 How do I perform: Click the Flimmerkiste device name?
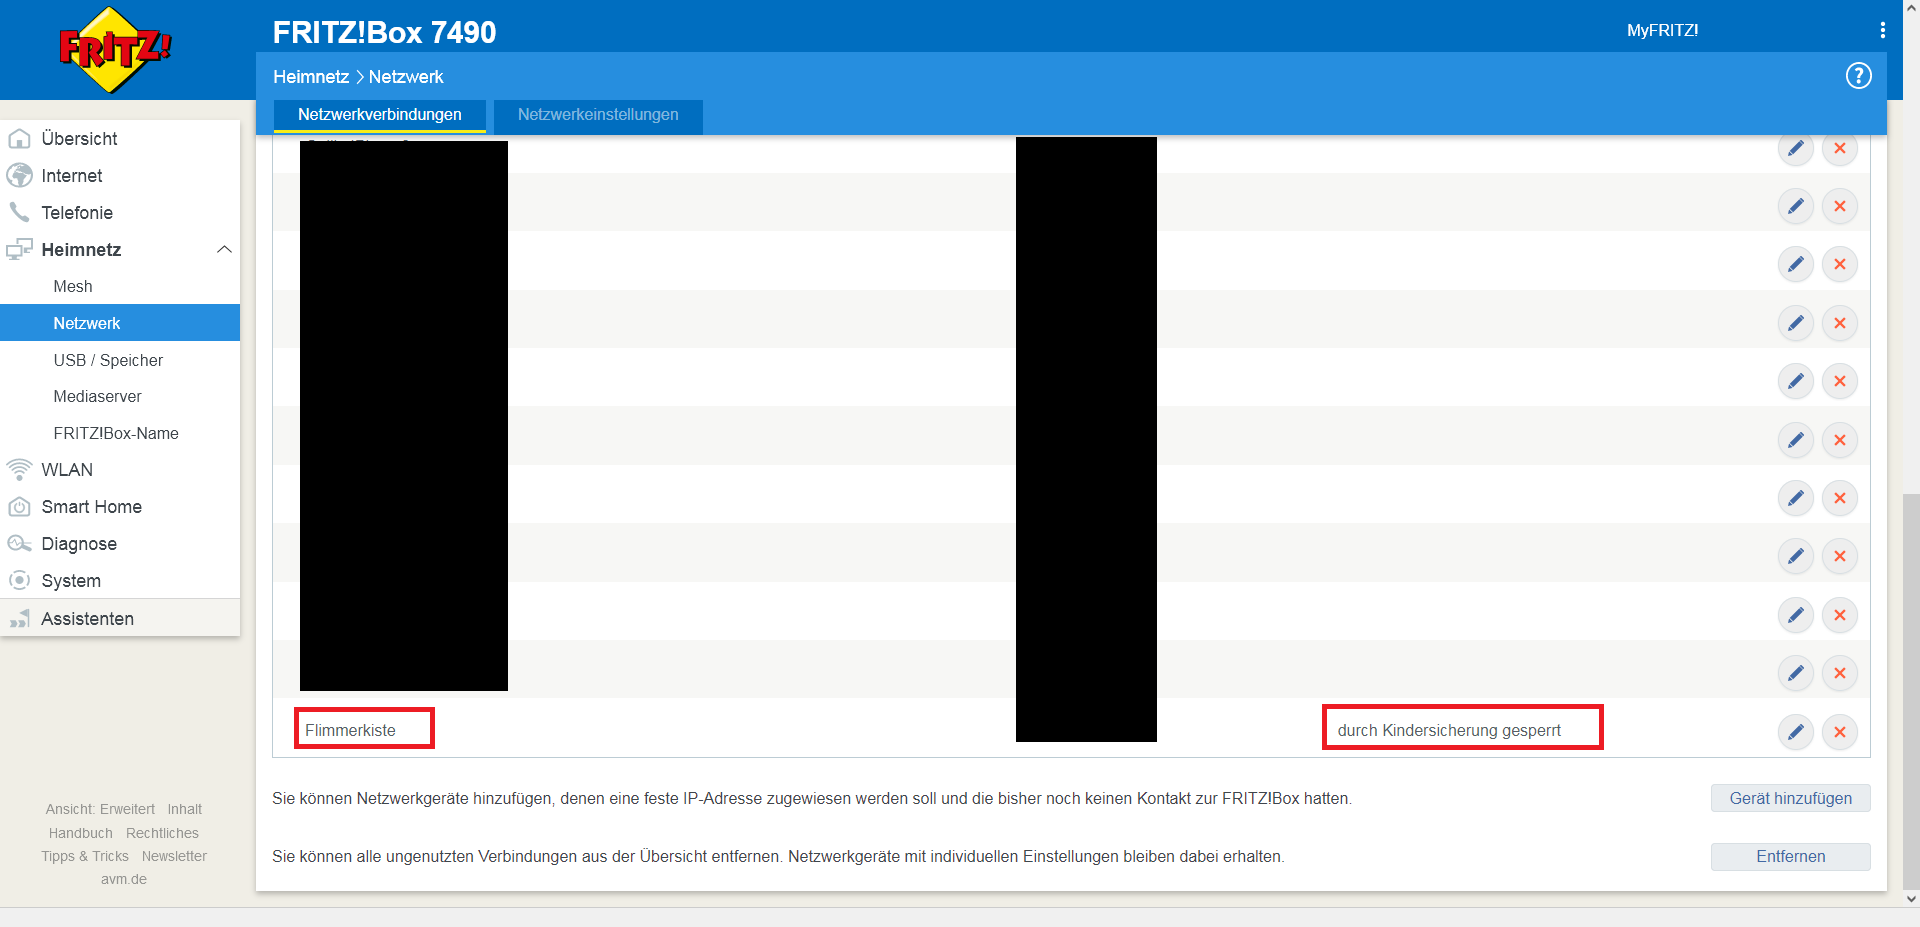[350, 730]
